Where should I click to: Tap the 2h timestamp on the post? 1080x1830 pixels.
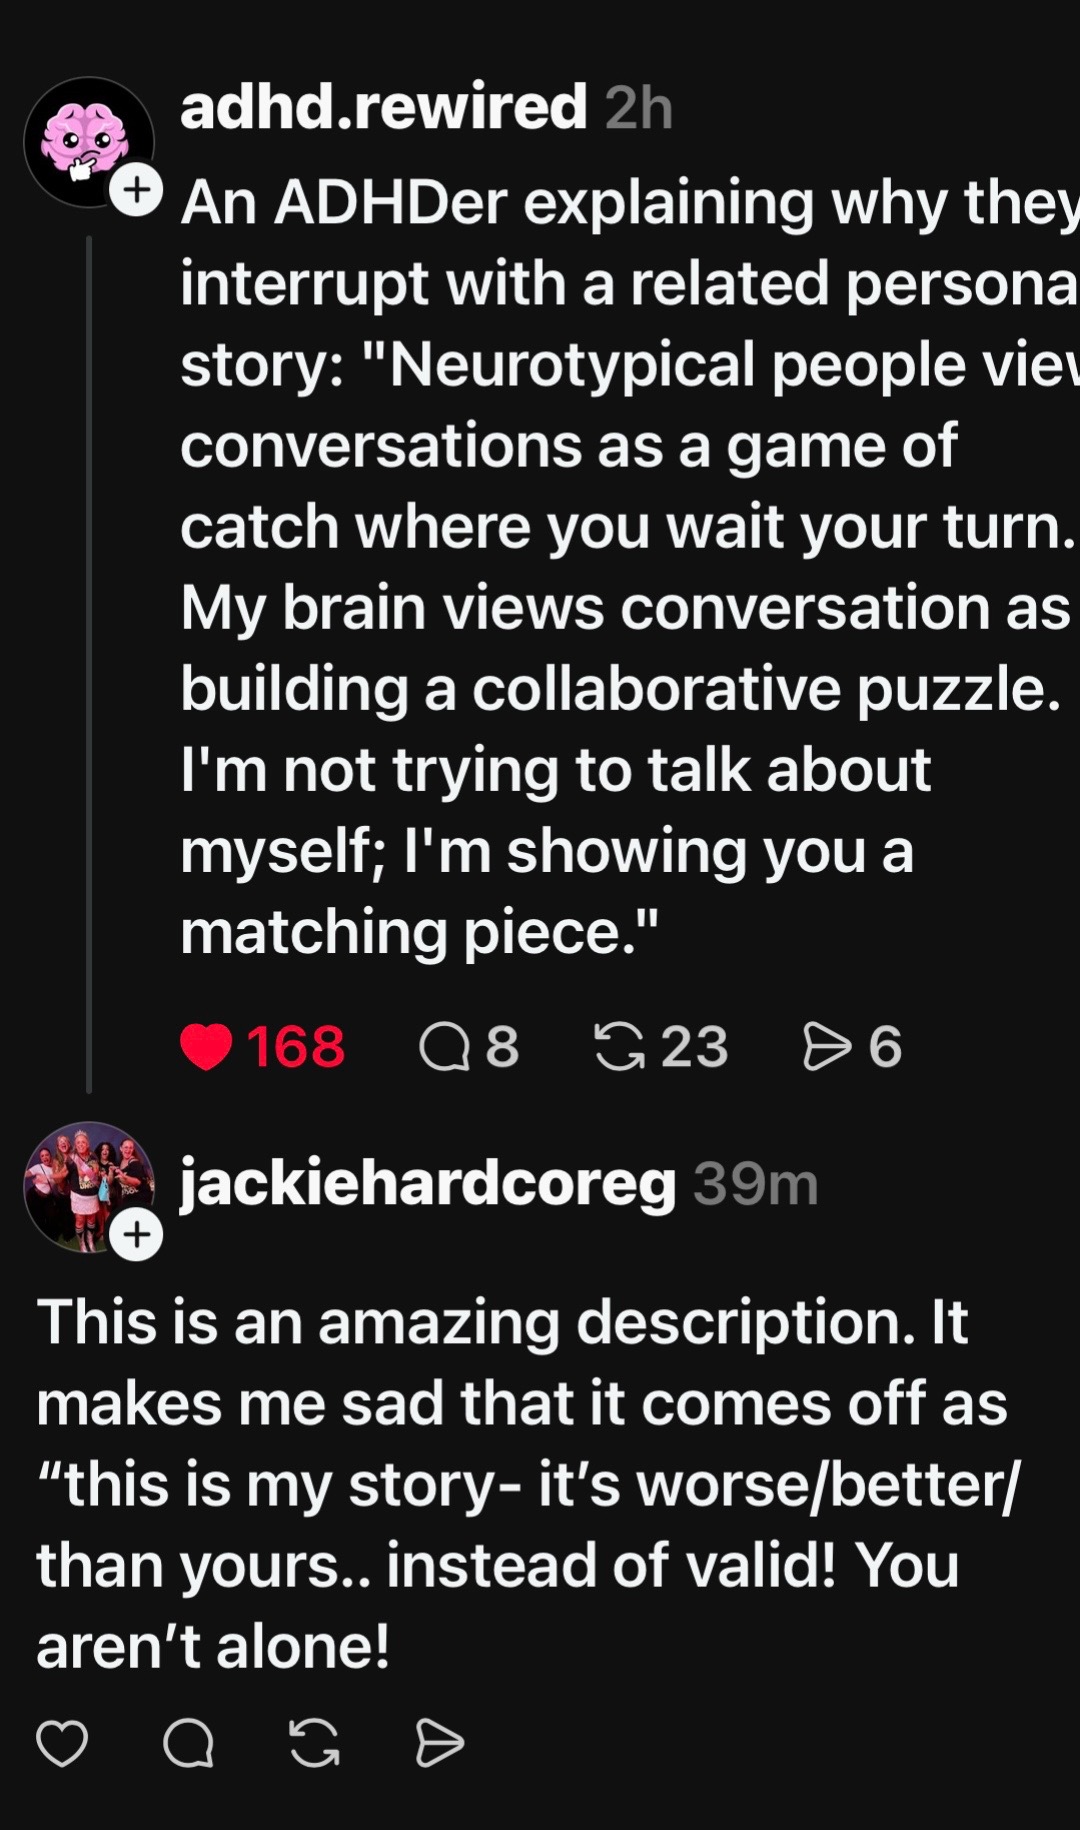[639, 107]
